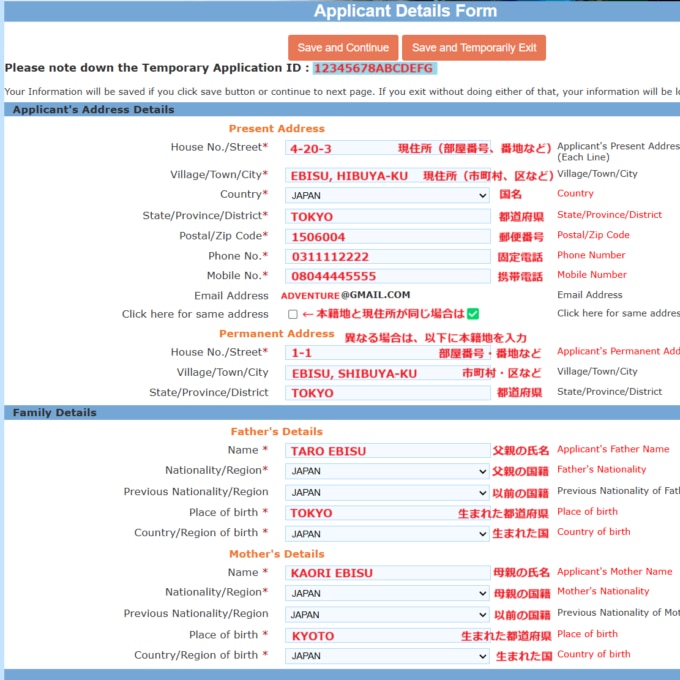The image size is (680, 680).
Task: Tick the same address checkbox
Action: (x=293, y=315)
